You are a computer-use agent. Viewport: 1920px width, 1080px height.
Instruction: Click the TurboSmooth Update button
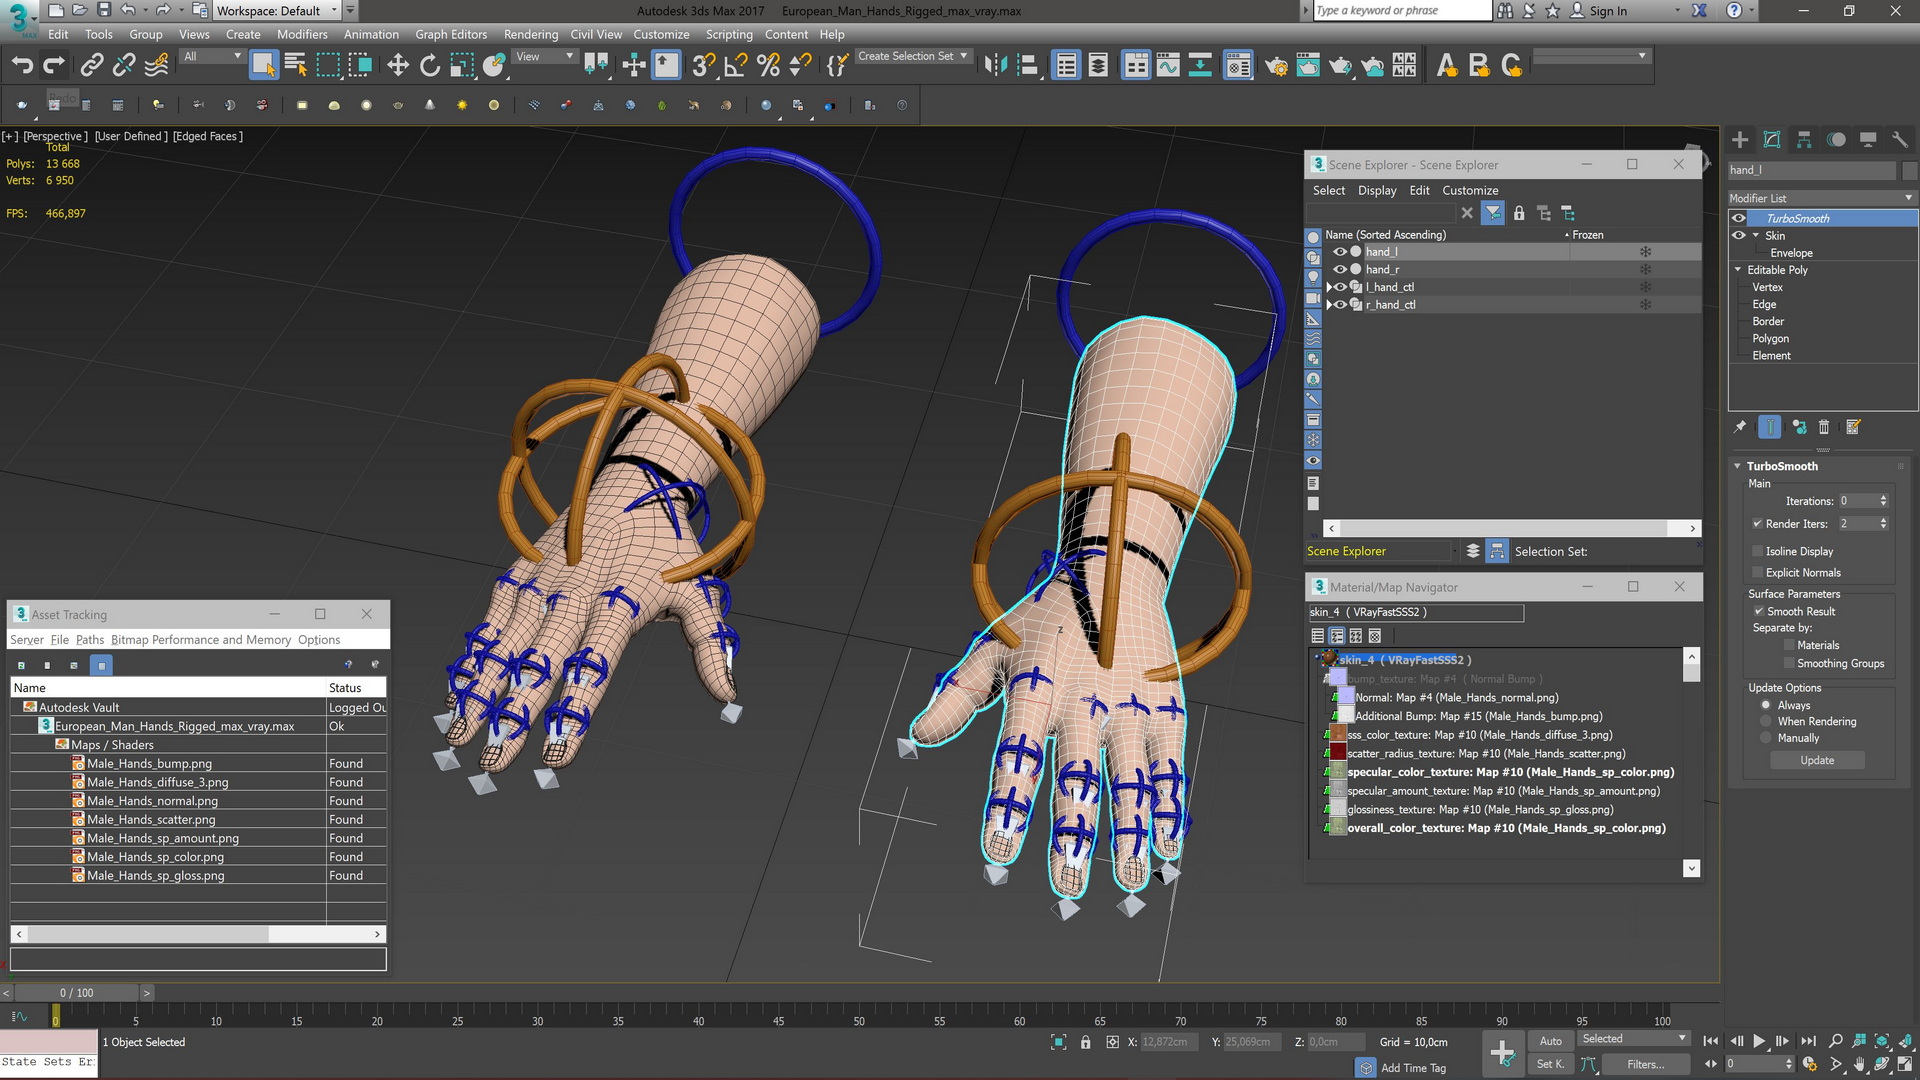pyautogui.click(x=1817, y=760)
